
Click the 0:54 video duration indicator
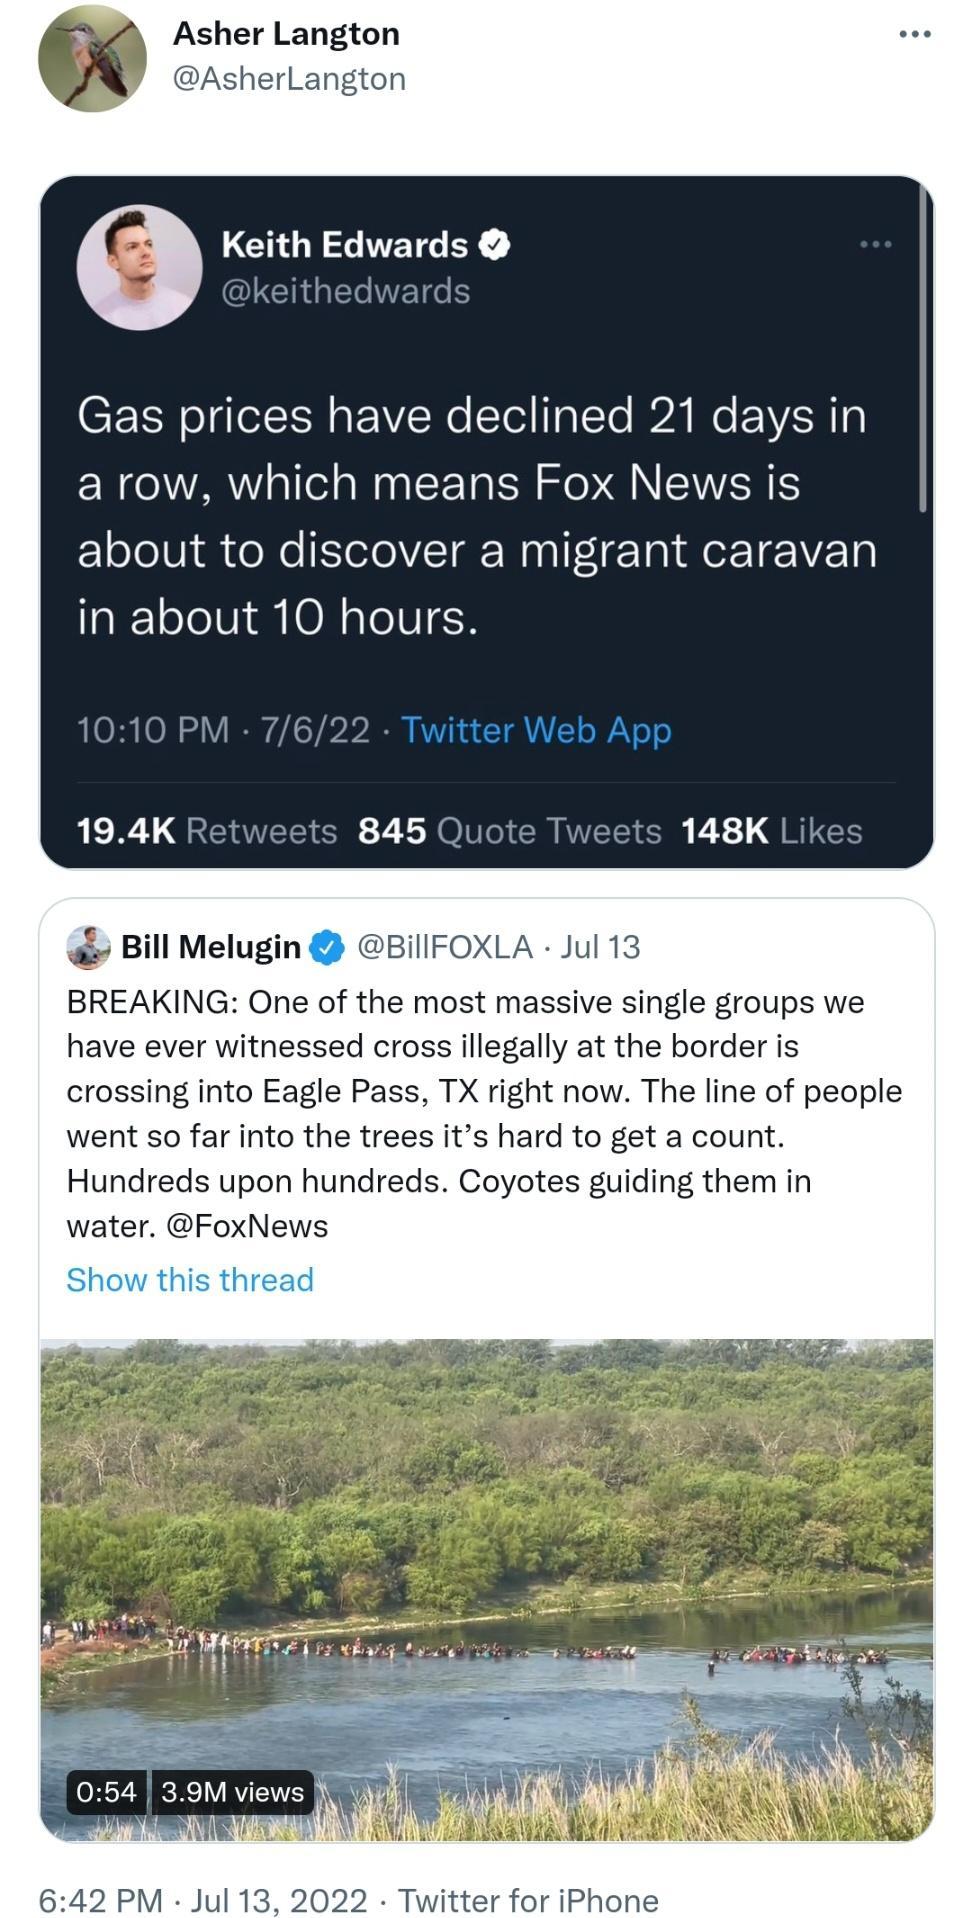(108, 1793)
